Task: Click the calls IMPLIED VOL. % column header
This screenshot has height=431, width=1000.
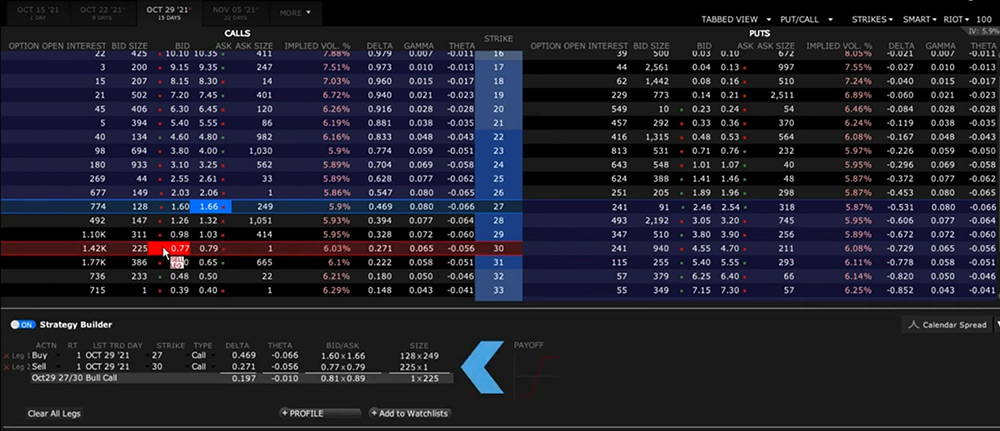Action: tap(318, 46)
